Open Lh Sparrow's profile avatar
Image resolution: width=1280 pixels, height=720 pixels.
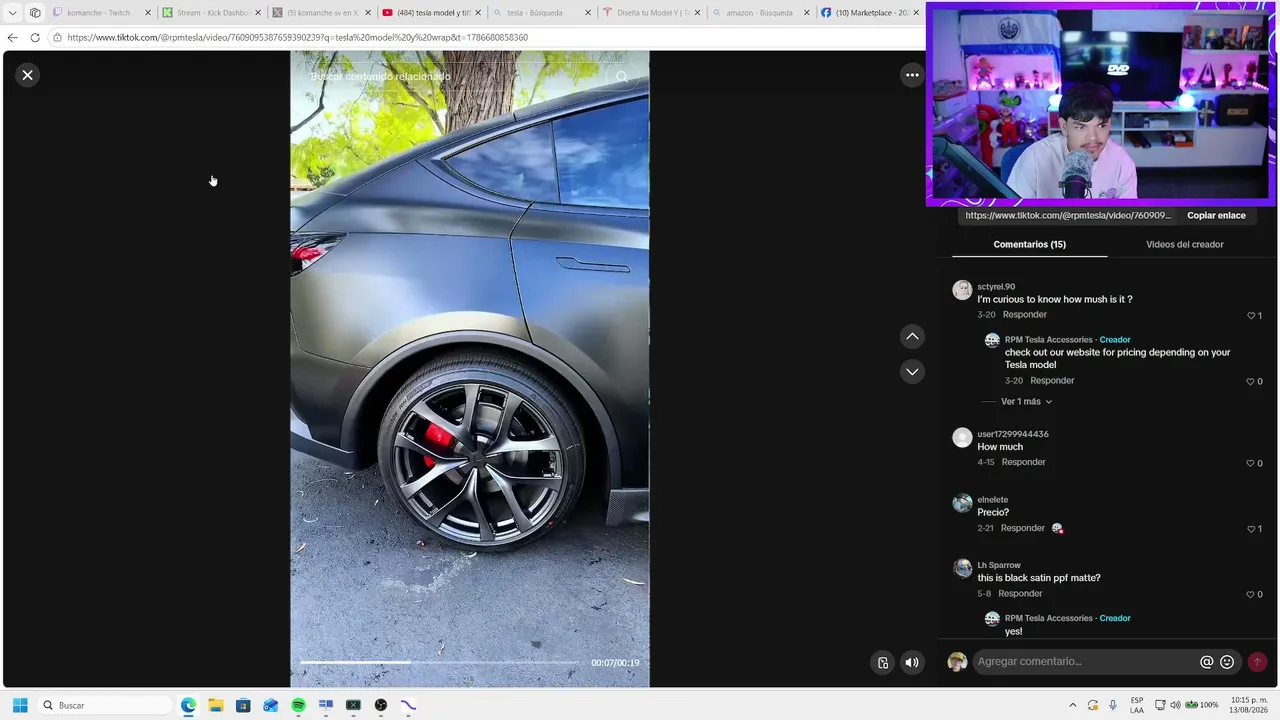pos(962,568)
